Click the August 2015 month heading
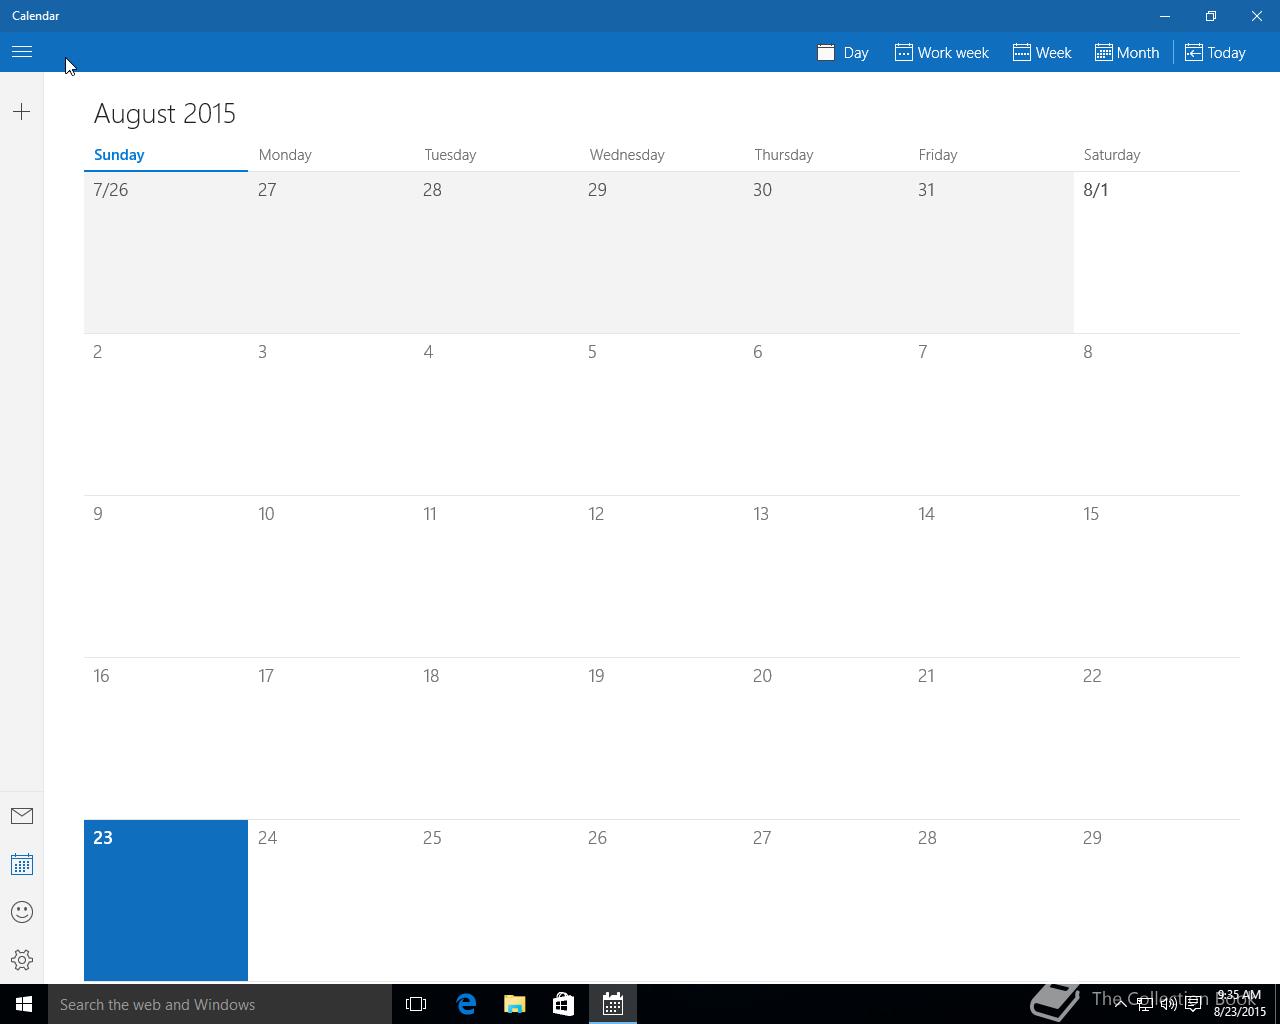 click(165, 113)
